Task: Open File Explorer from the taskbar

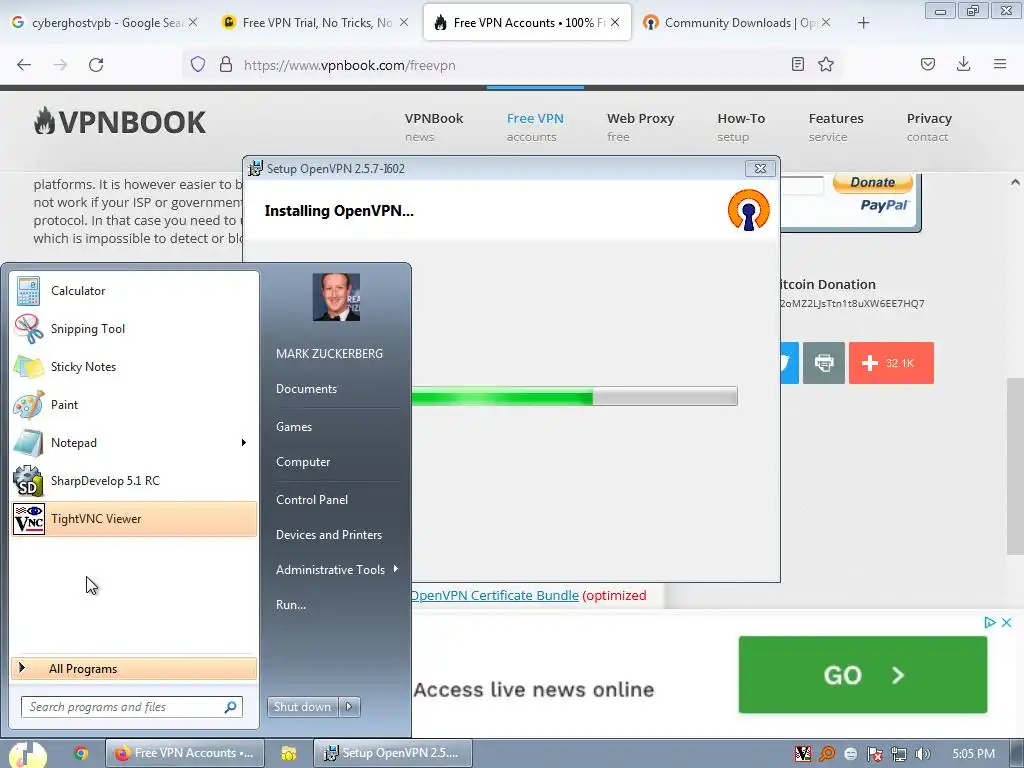Action: [289, 753]
